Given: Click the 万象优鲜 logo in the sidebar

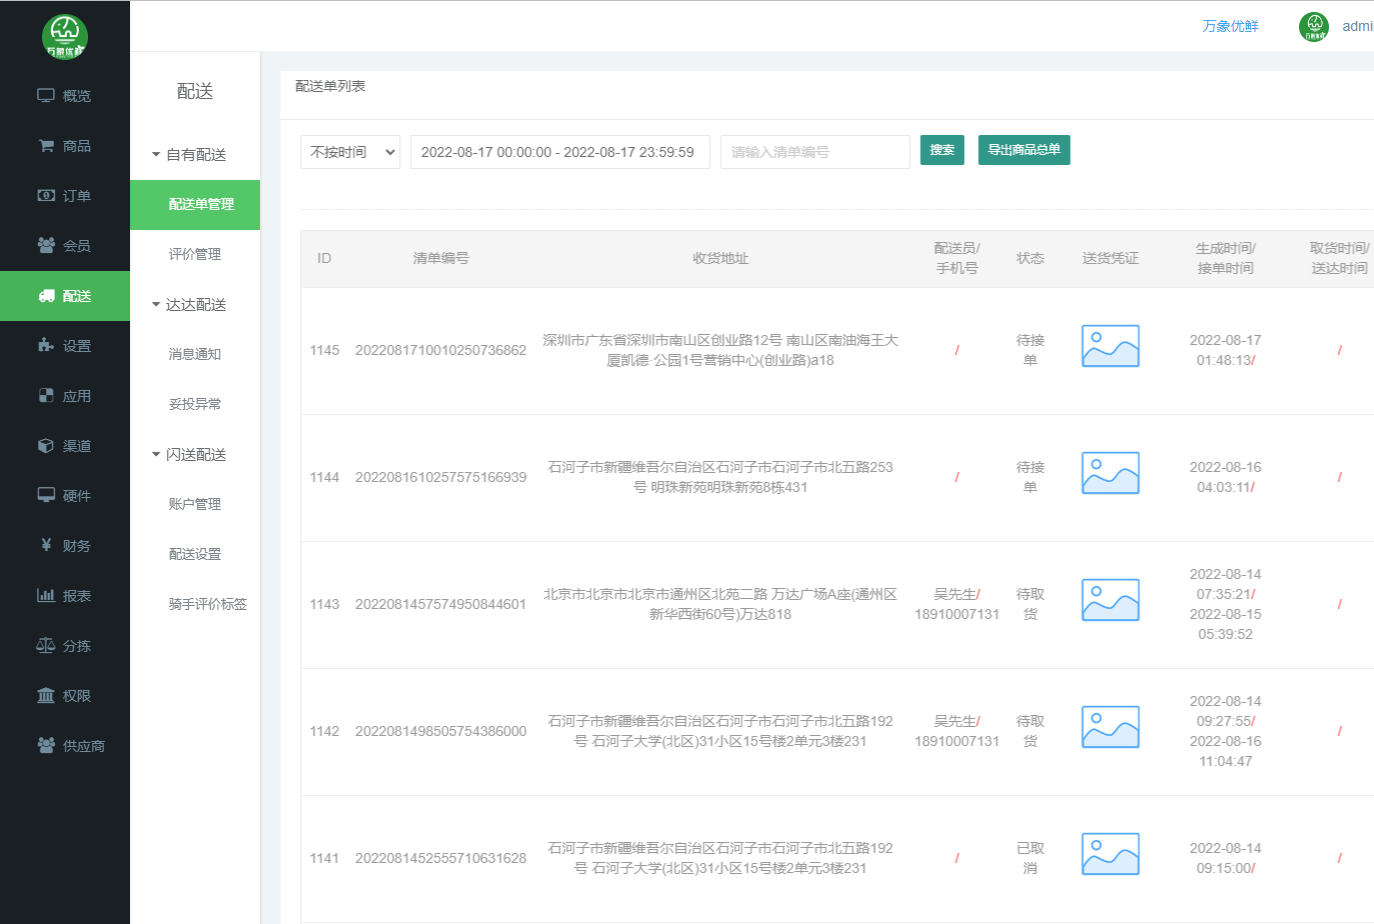Looking at the screenshot, I should [x=65, y=37].
